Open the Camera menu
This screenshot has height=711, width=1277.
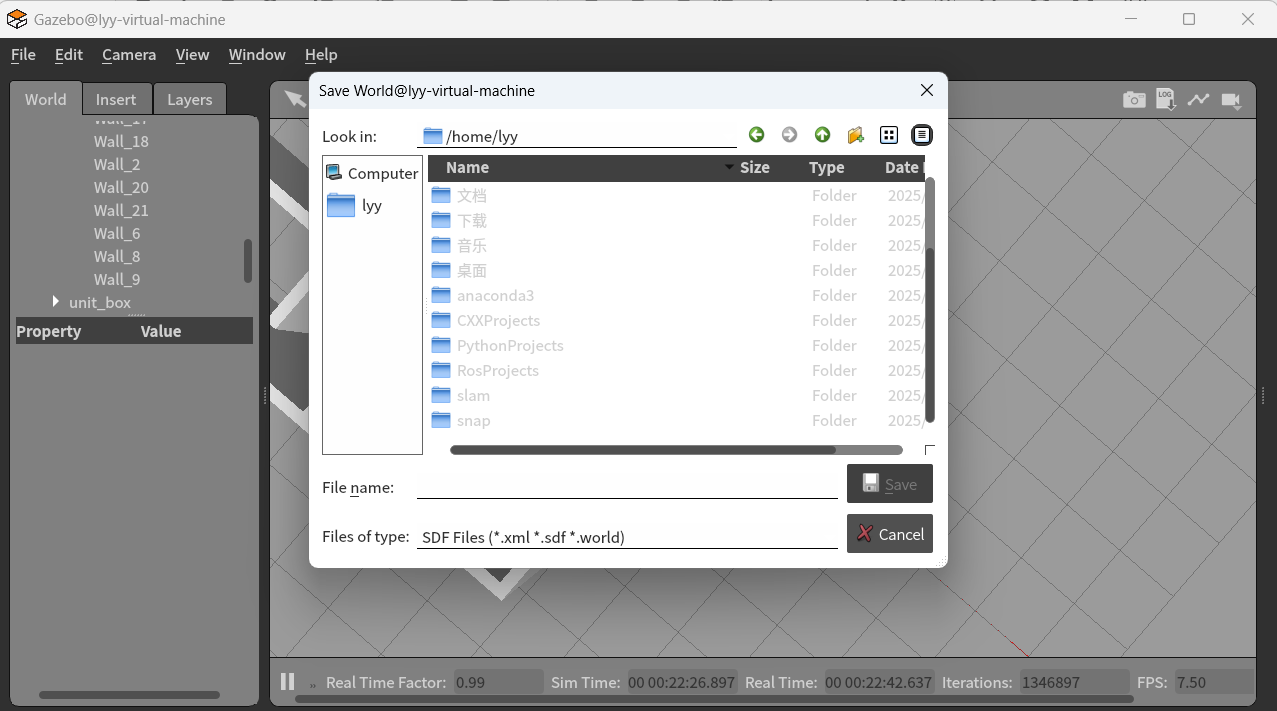129,54
